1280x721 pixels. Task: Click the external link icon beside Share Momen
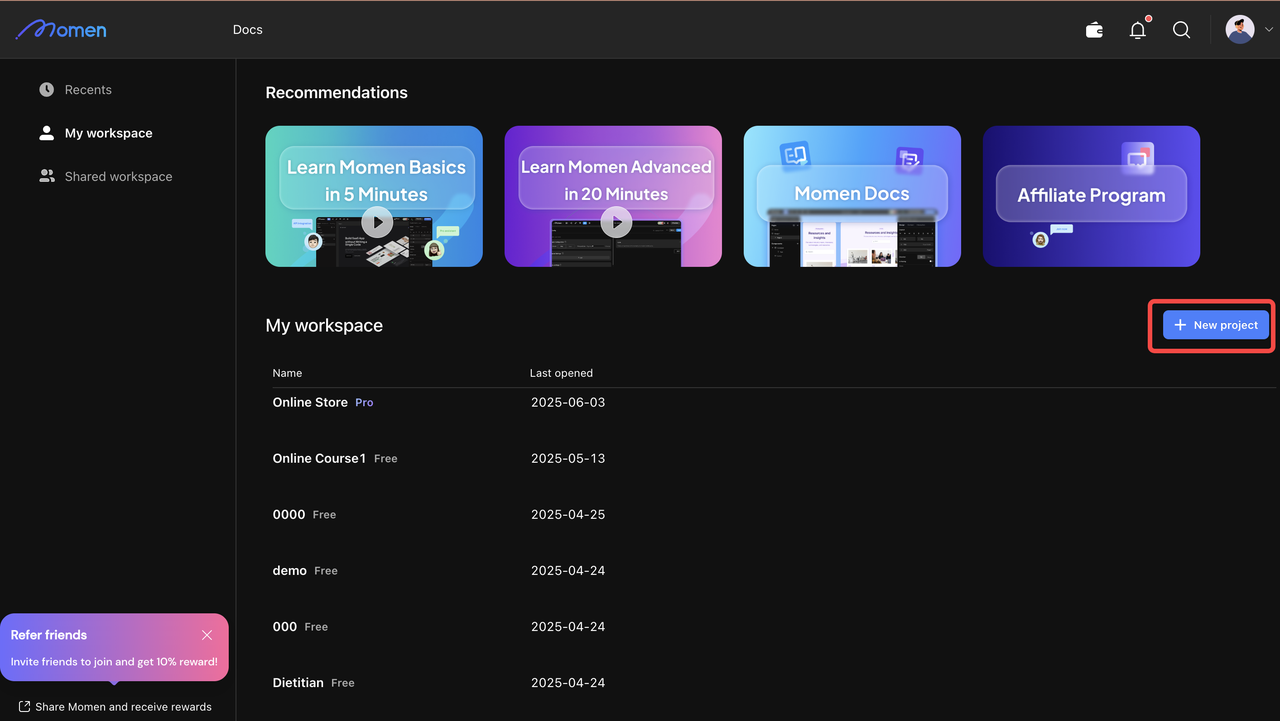pos(25,707)
